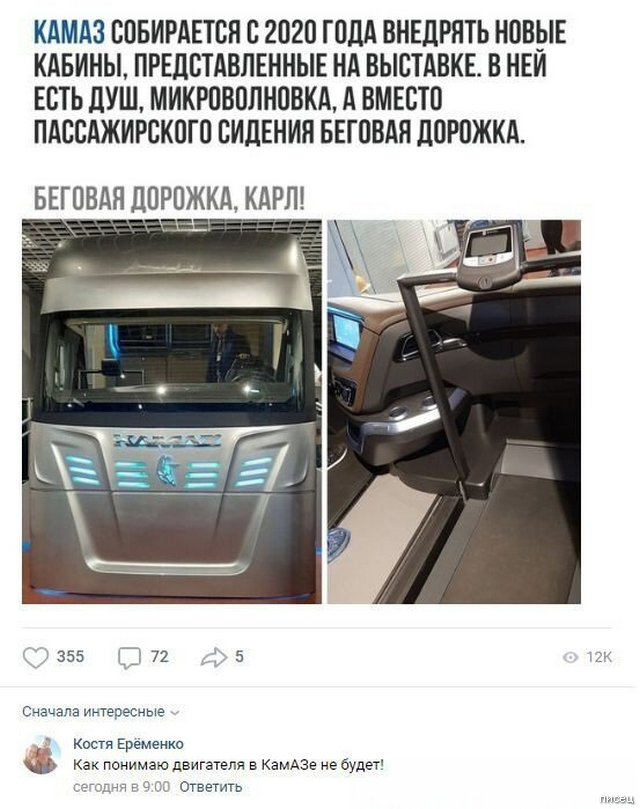This screenshot has height=809, width=640.
Task: Click the views eye icon
Action: pos(570,657)
